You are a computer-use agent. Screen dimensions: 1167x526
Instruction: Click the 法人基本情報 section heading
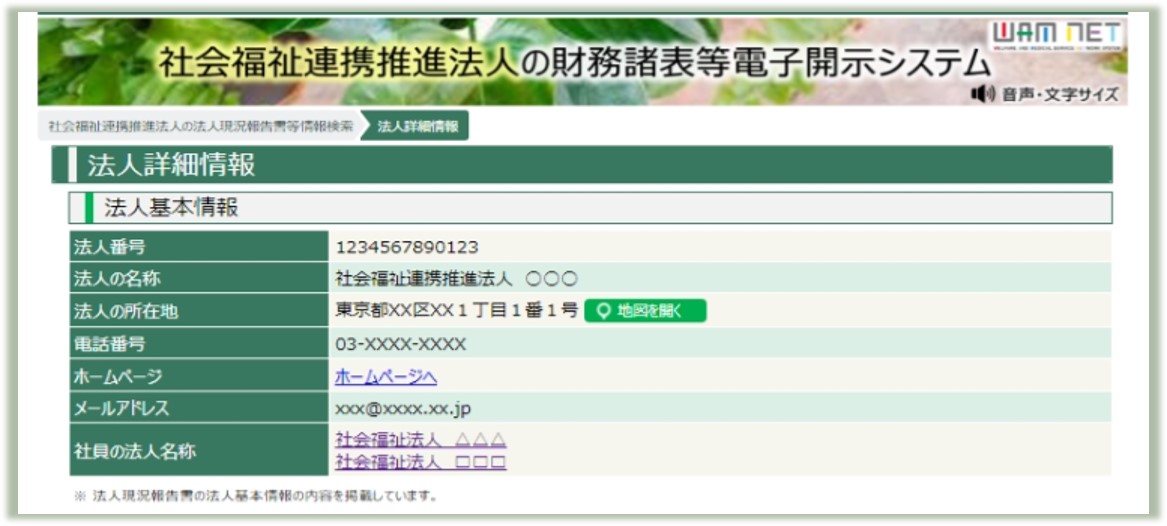[x=590, y=208]
